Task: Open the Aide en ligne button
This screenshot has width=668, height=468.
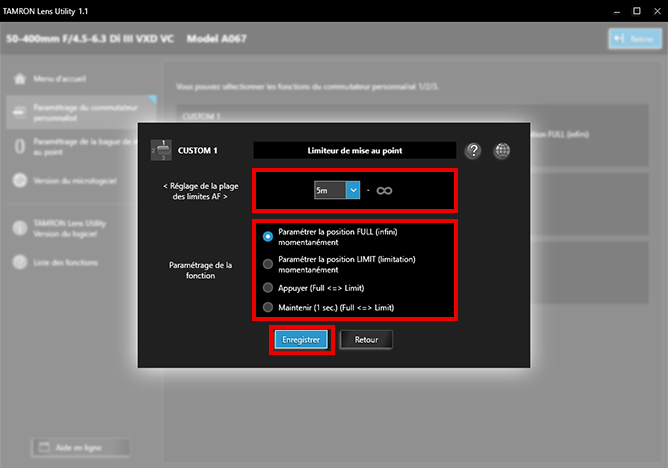Action: 81,447
